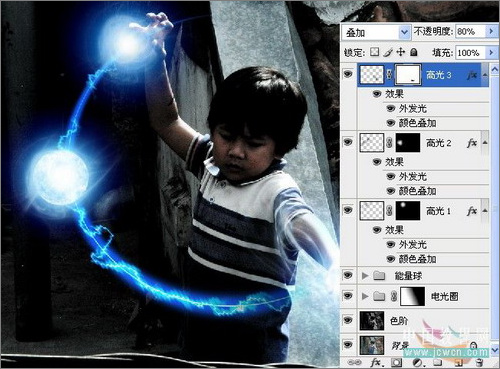Screen dimensions: 500x369
Task: Hide 效果 effects of 高光 2
Action: coord(377,162)
